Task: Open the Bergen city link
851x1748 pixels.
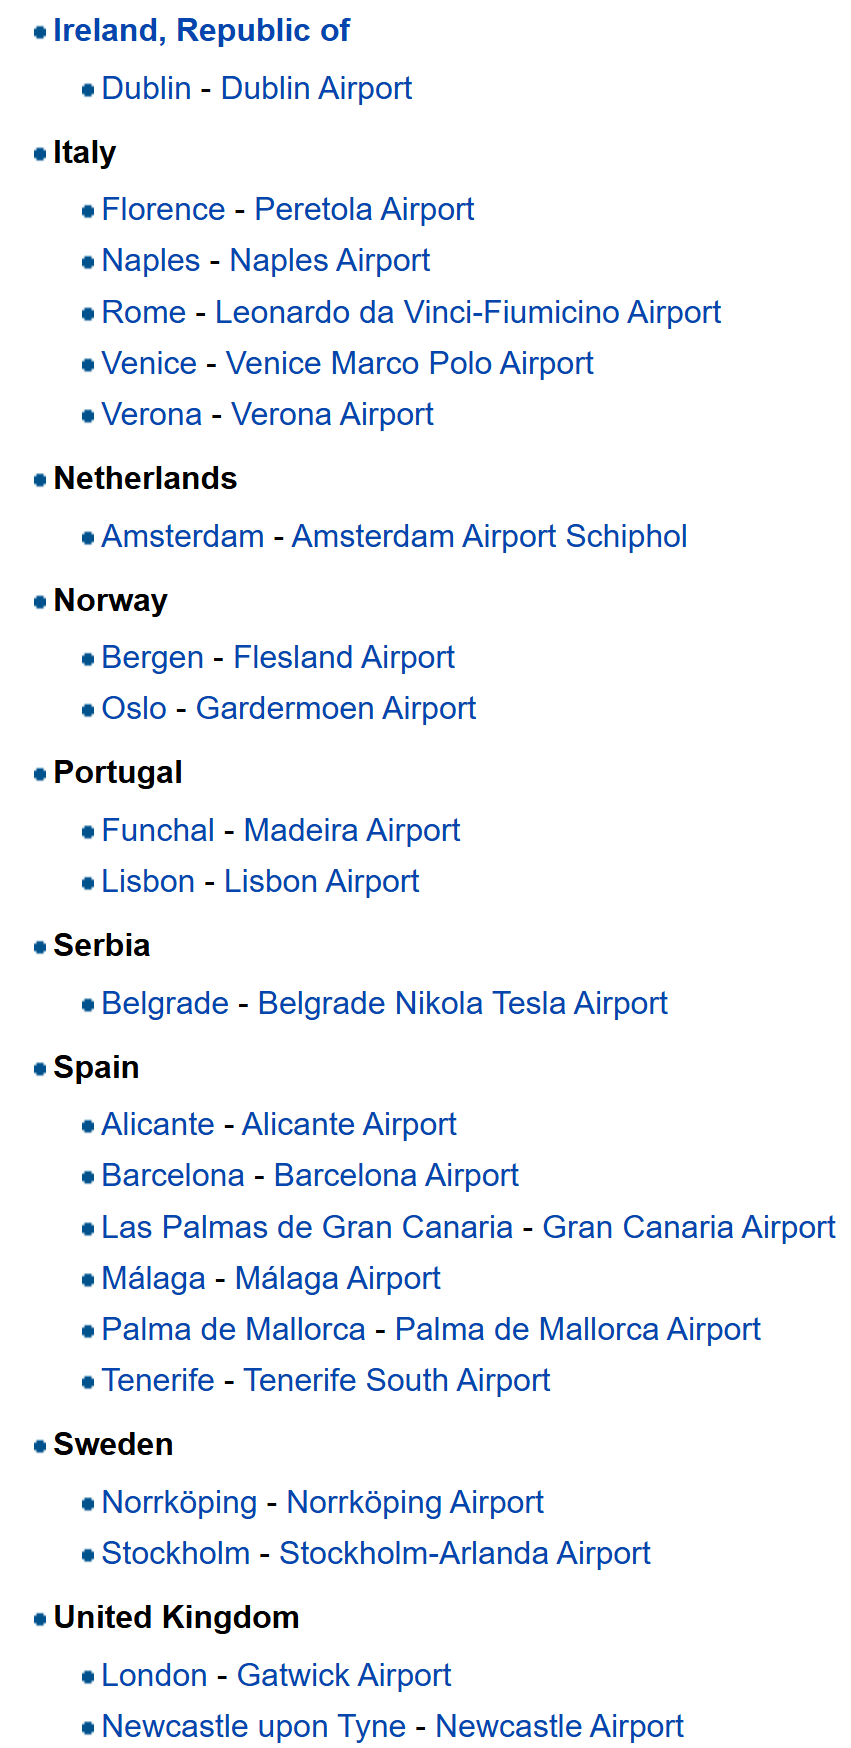Action: pos(152,658)
